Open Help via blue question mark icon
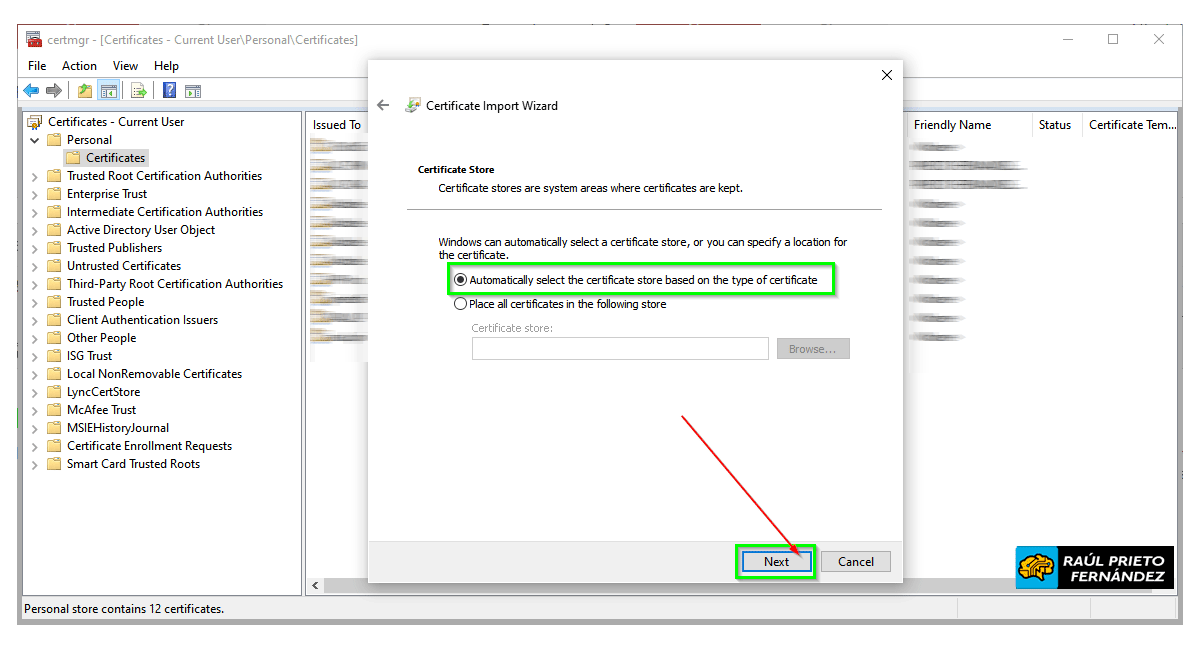The height and width of the screenshot is (650, 1200). point(170,91)
